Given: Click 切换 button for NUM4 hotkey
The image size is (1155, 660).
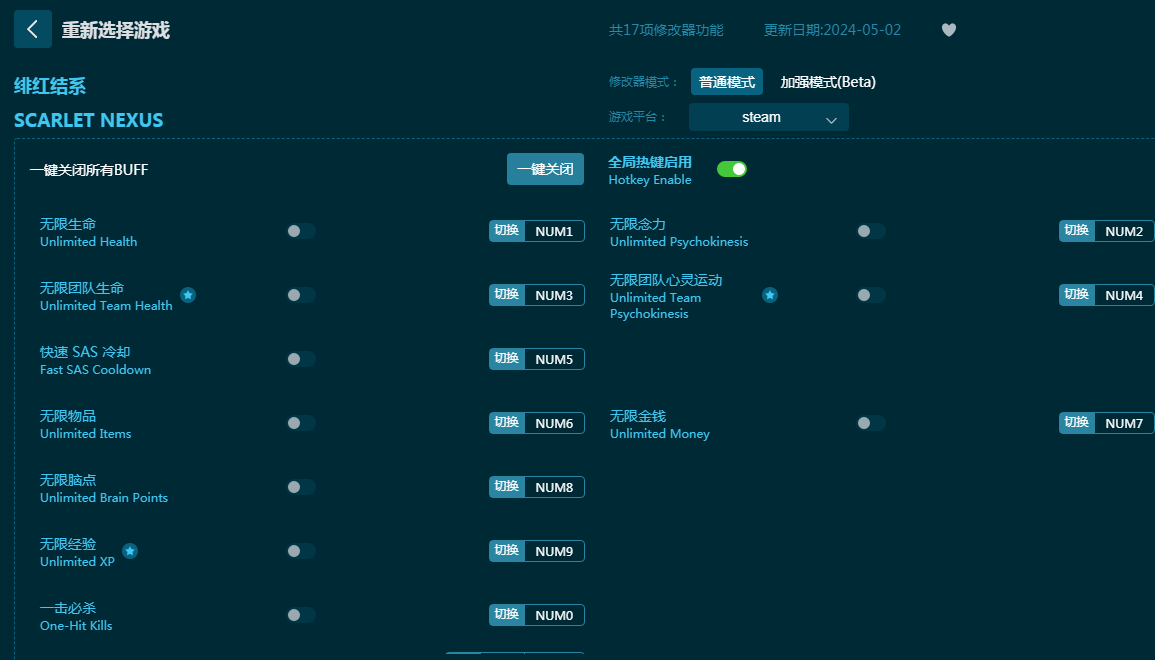Looking at the screenshot, I should (x=1077, y=295).
